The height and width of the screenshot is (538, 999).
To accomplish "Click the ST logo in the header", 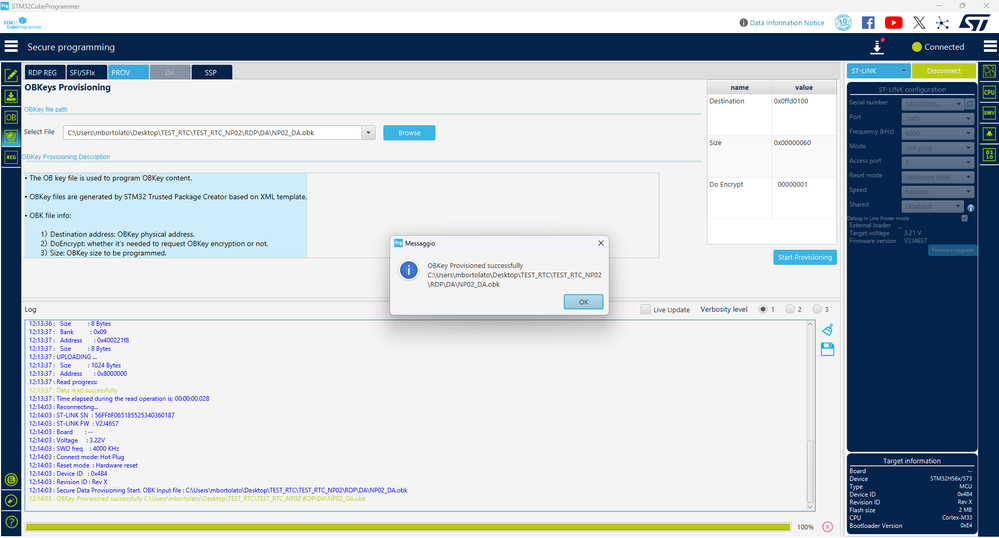I will point(974,23).
